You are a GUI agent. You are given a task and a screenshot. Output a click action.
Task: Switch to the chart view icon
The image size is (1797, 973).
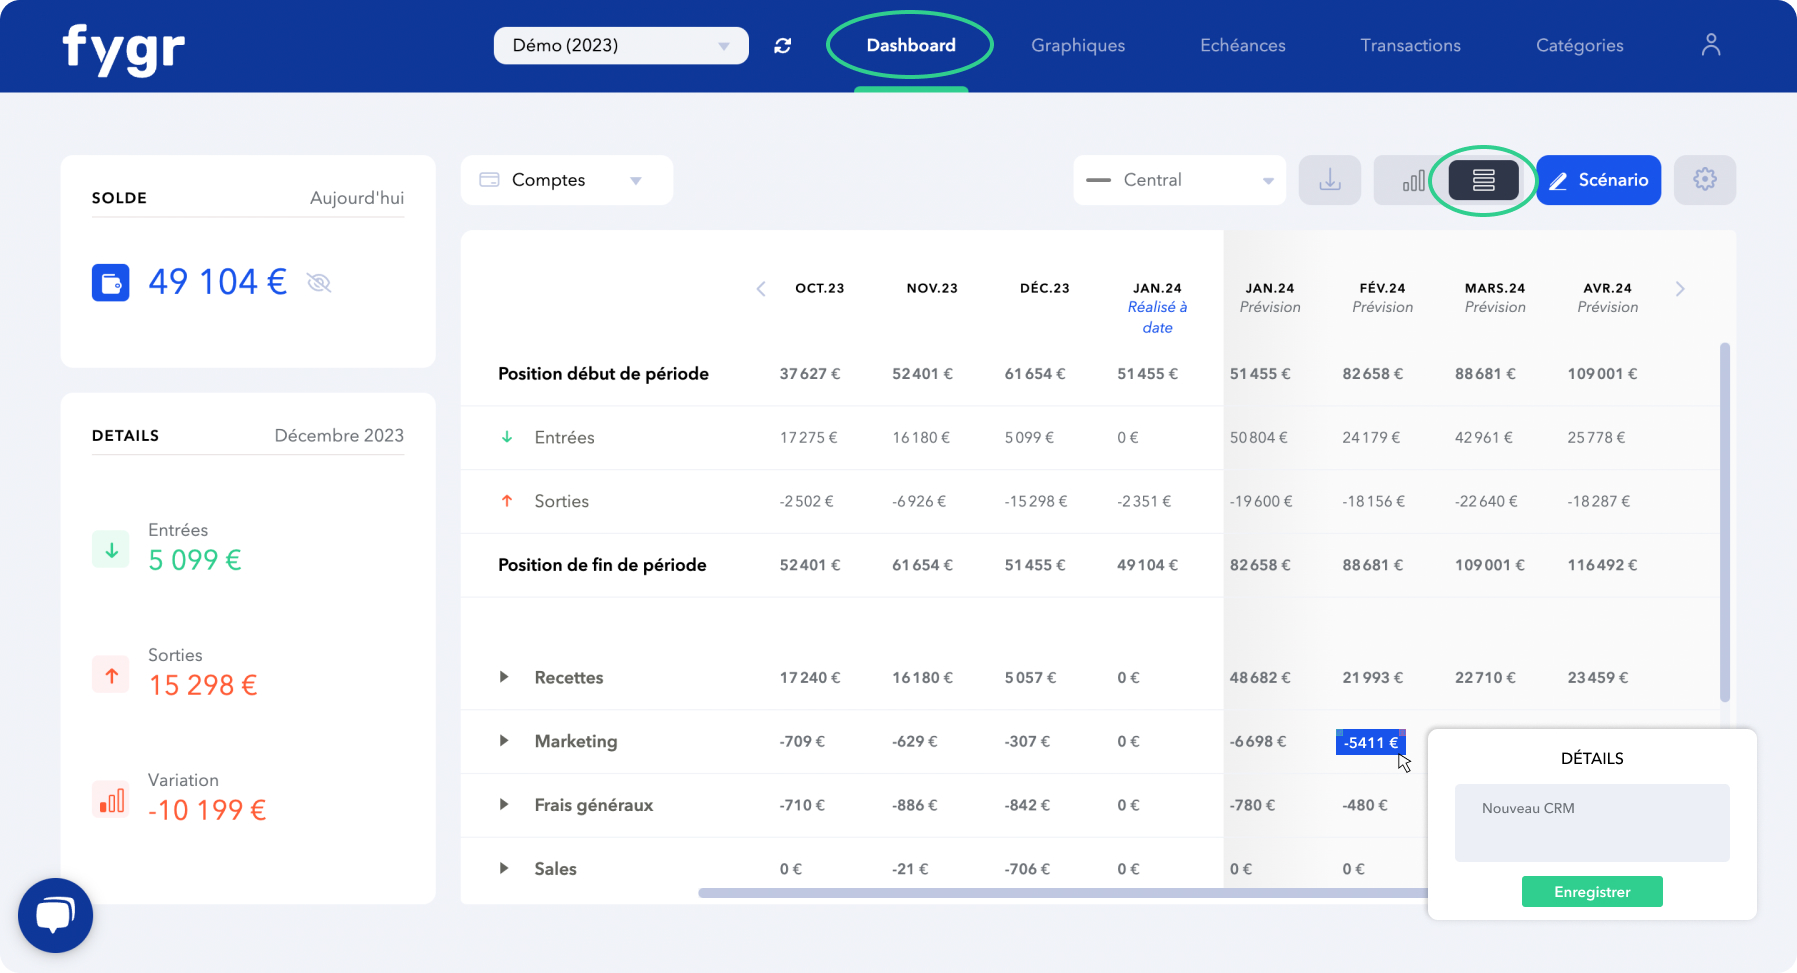[1413, 180]
